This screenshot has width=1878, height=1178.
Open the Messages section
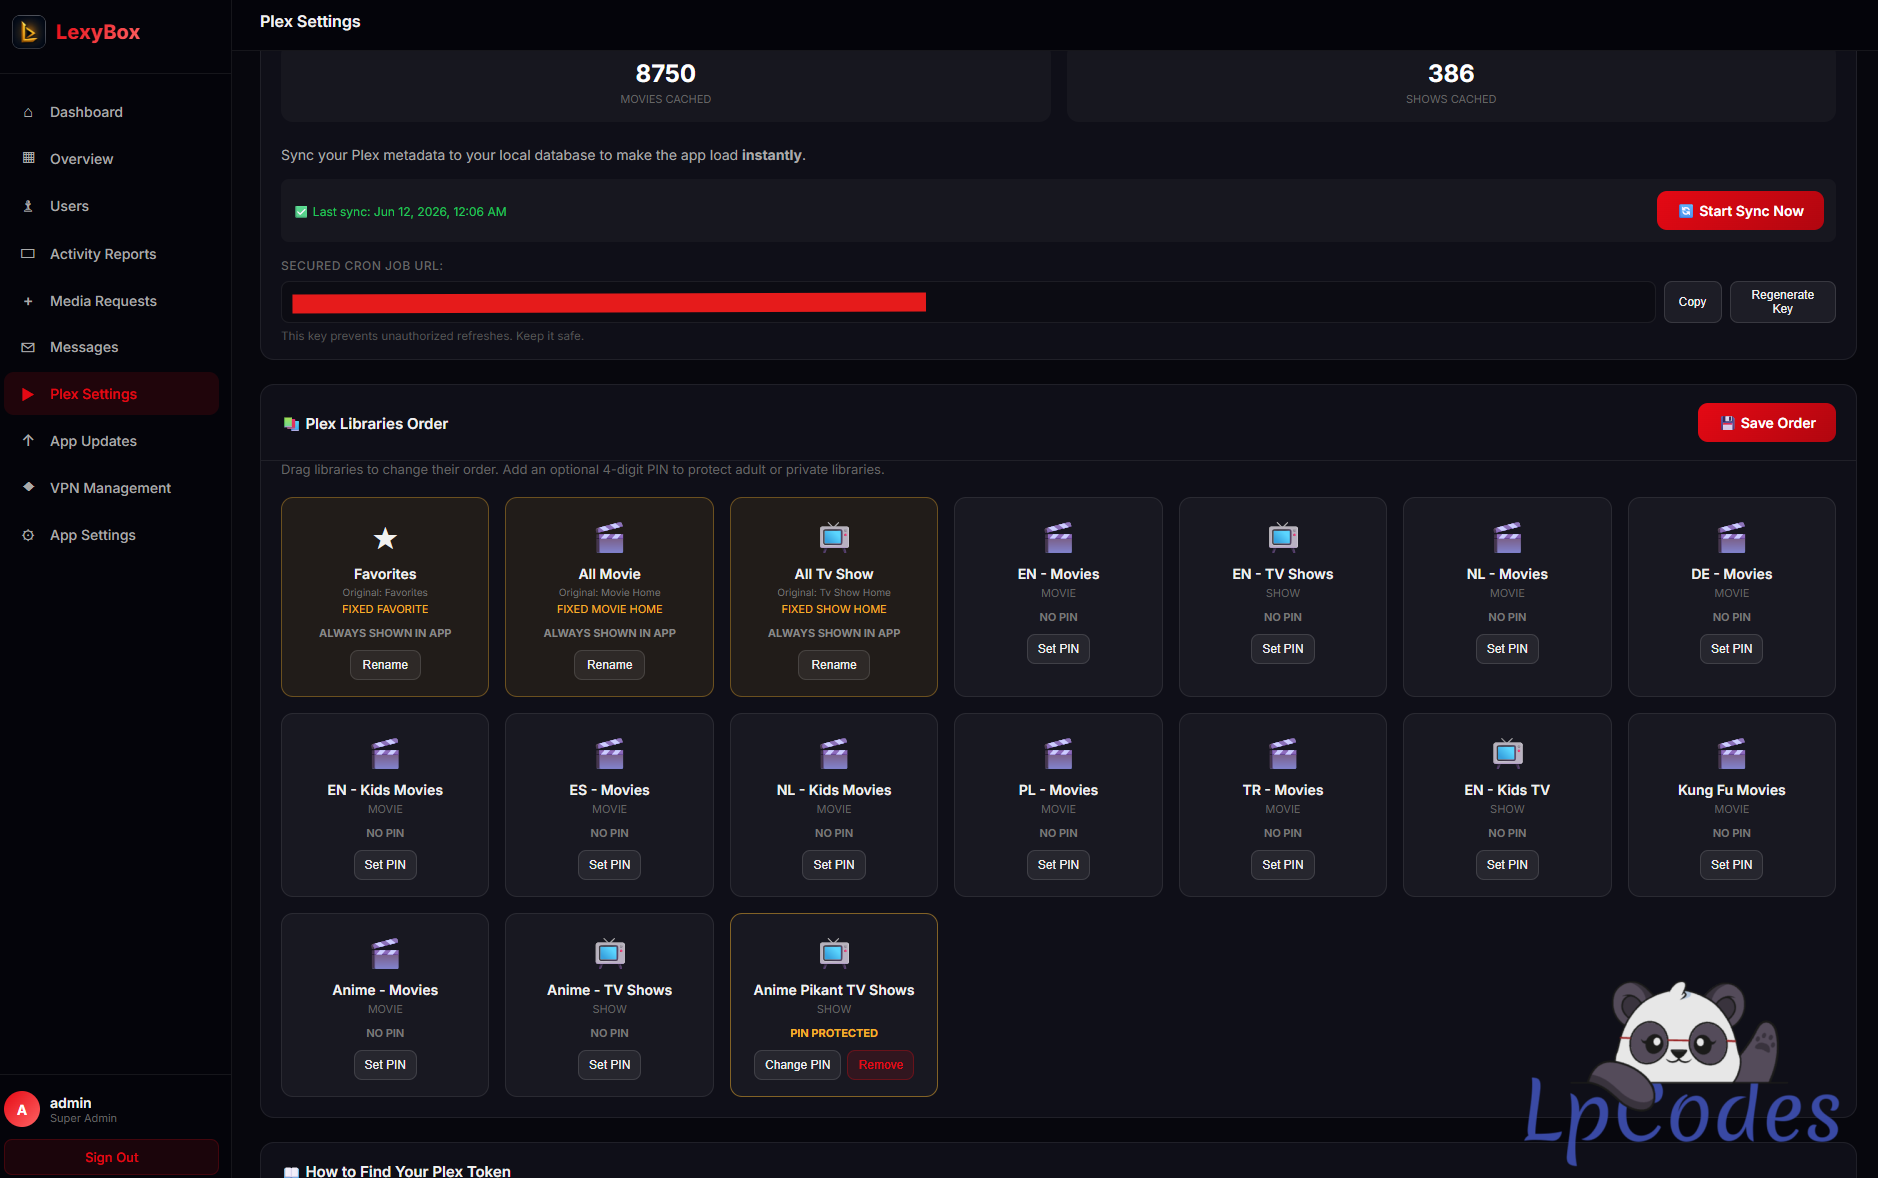[112, 347]
